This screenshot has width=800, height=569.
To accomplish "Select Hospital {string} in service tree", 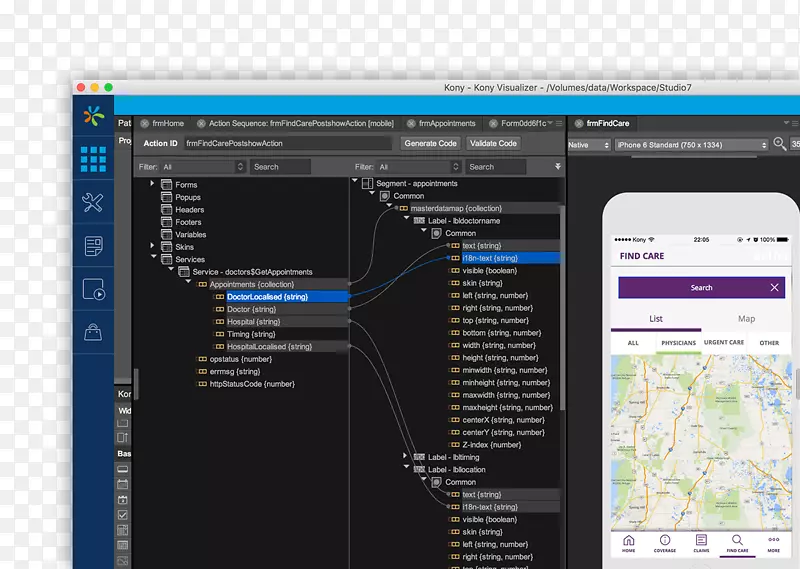I will point(253,322).
